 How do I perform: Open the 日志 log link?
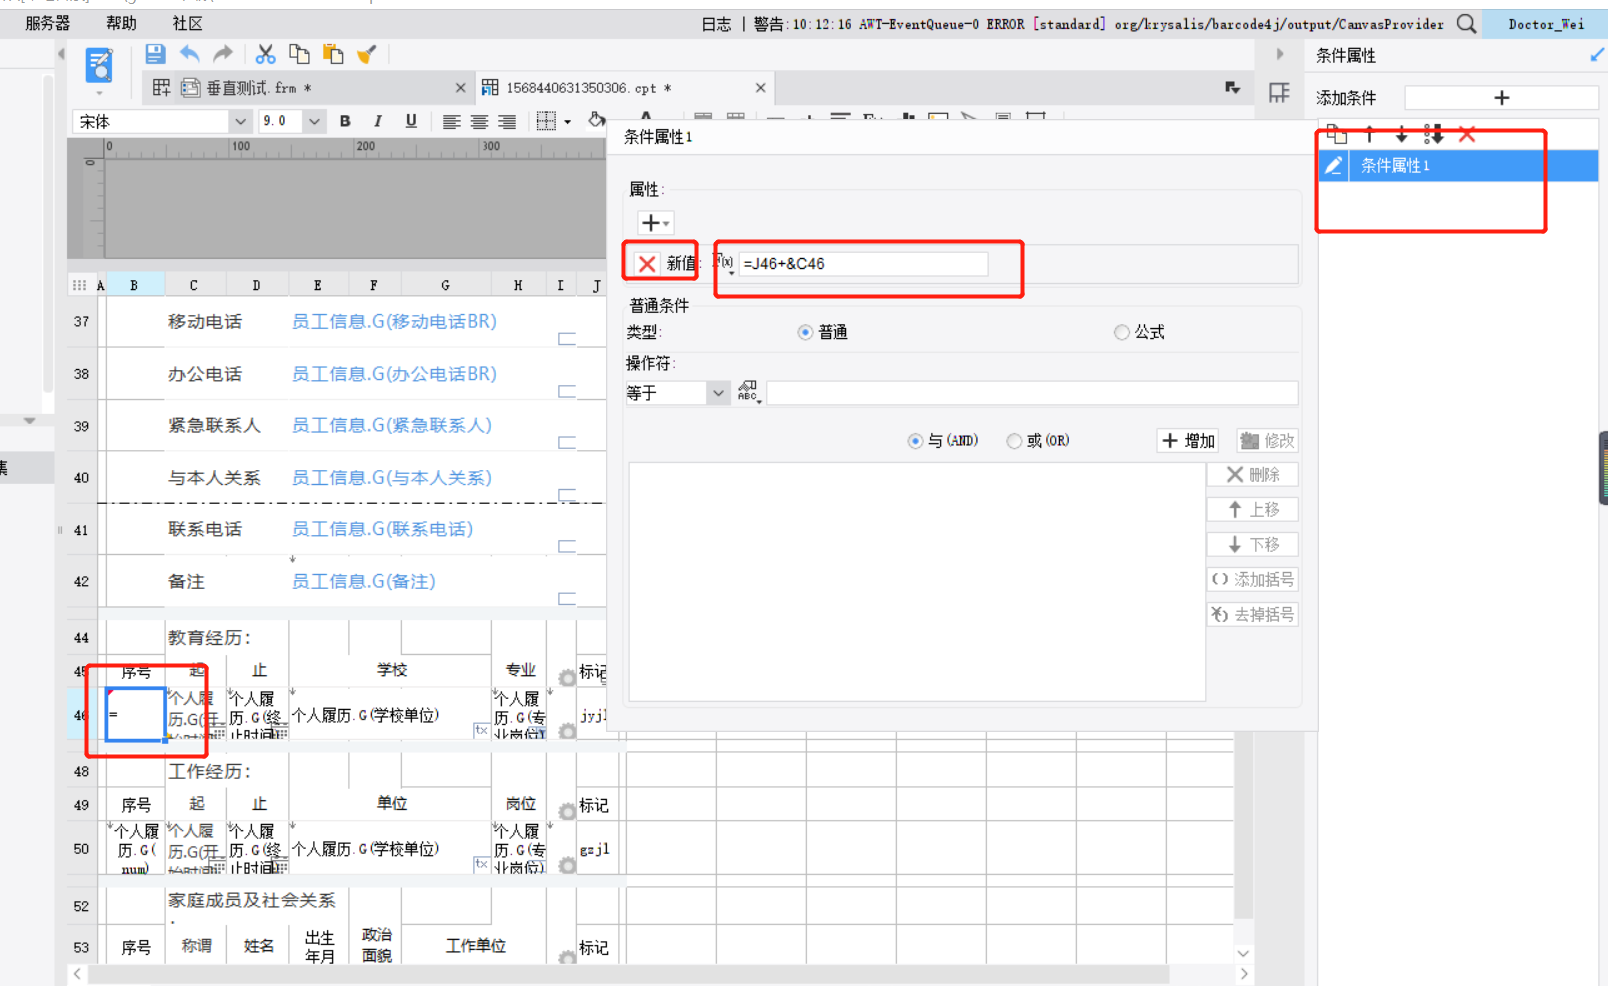click(x=716, y=24)
